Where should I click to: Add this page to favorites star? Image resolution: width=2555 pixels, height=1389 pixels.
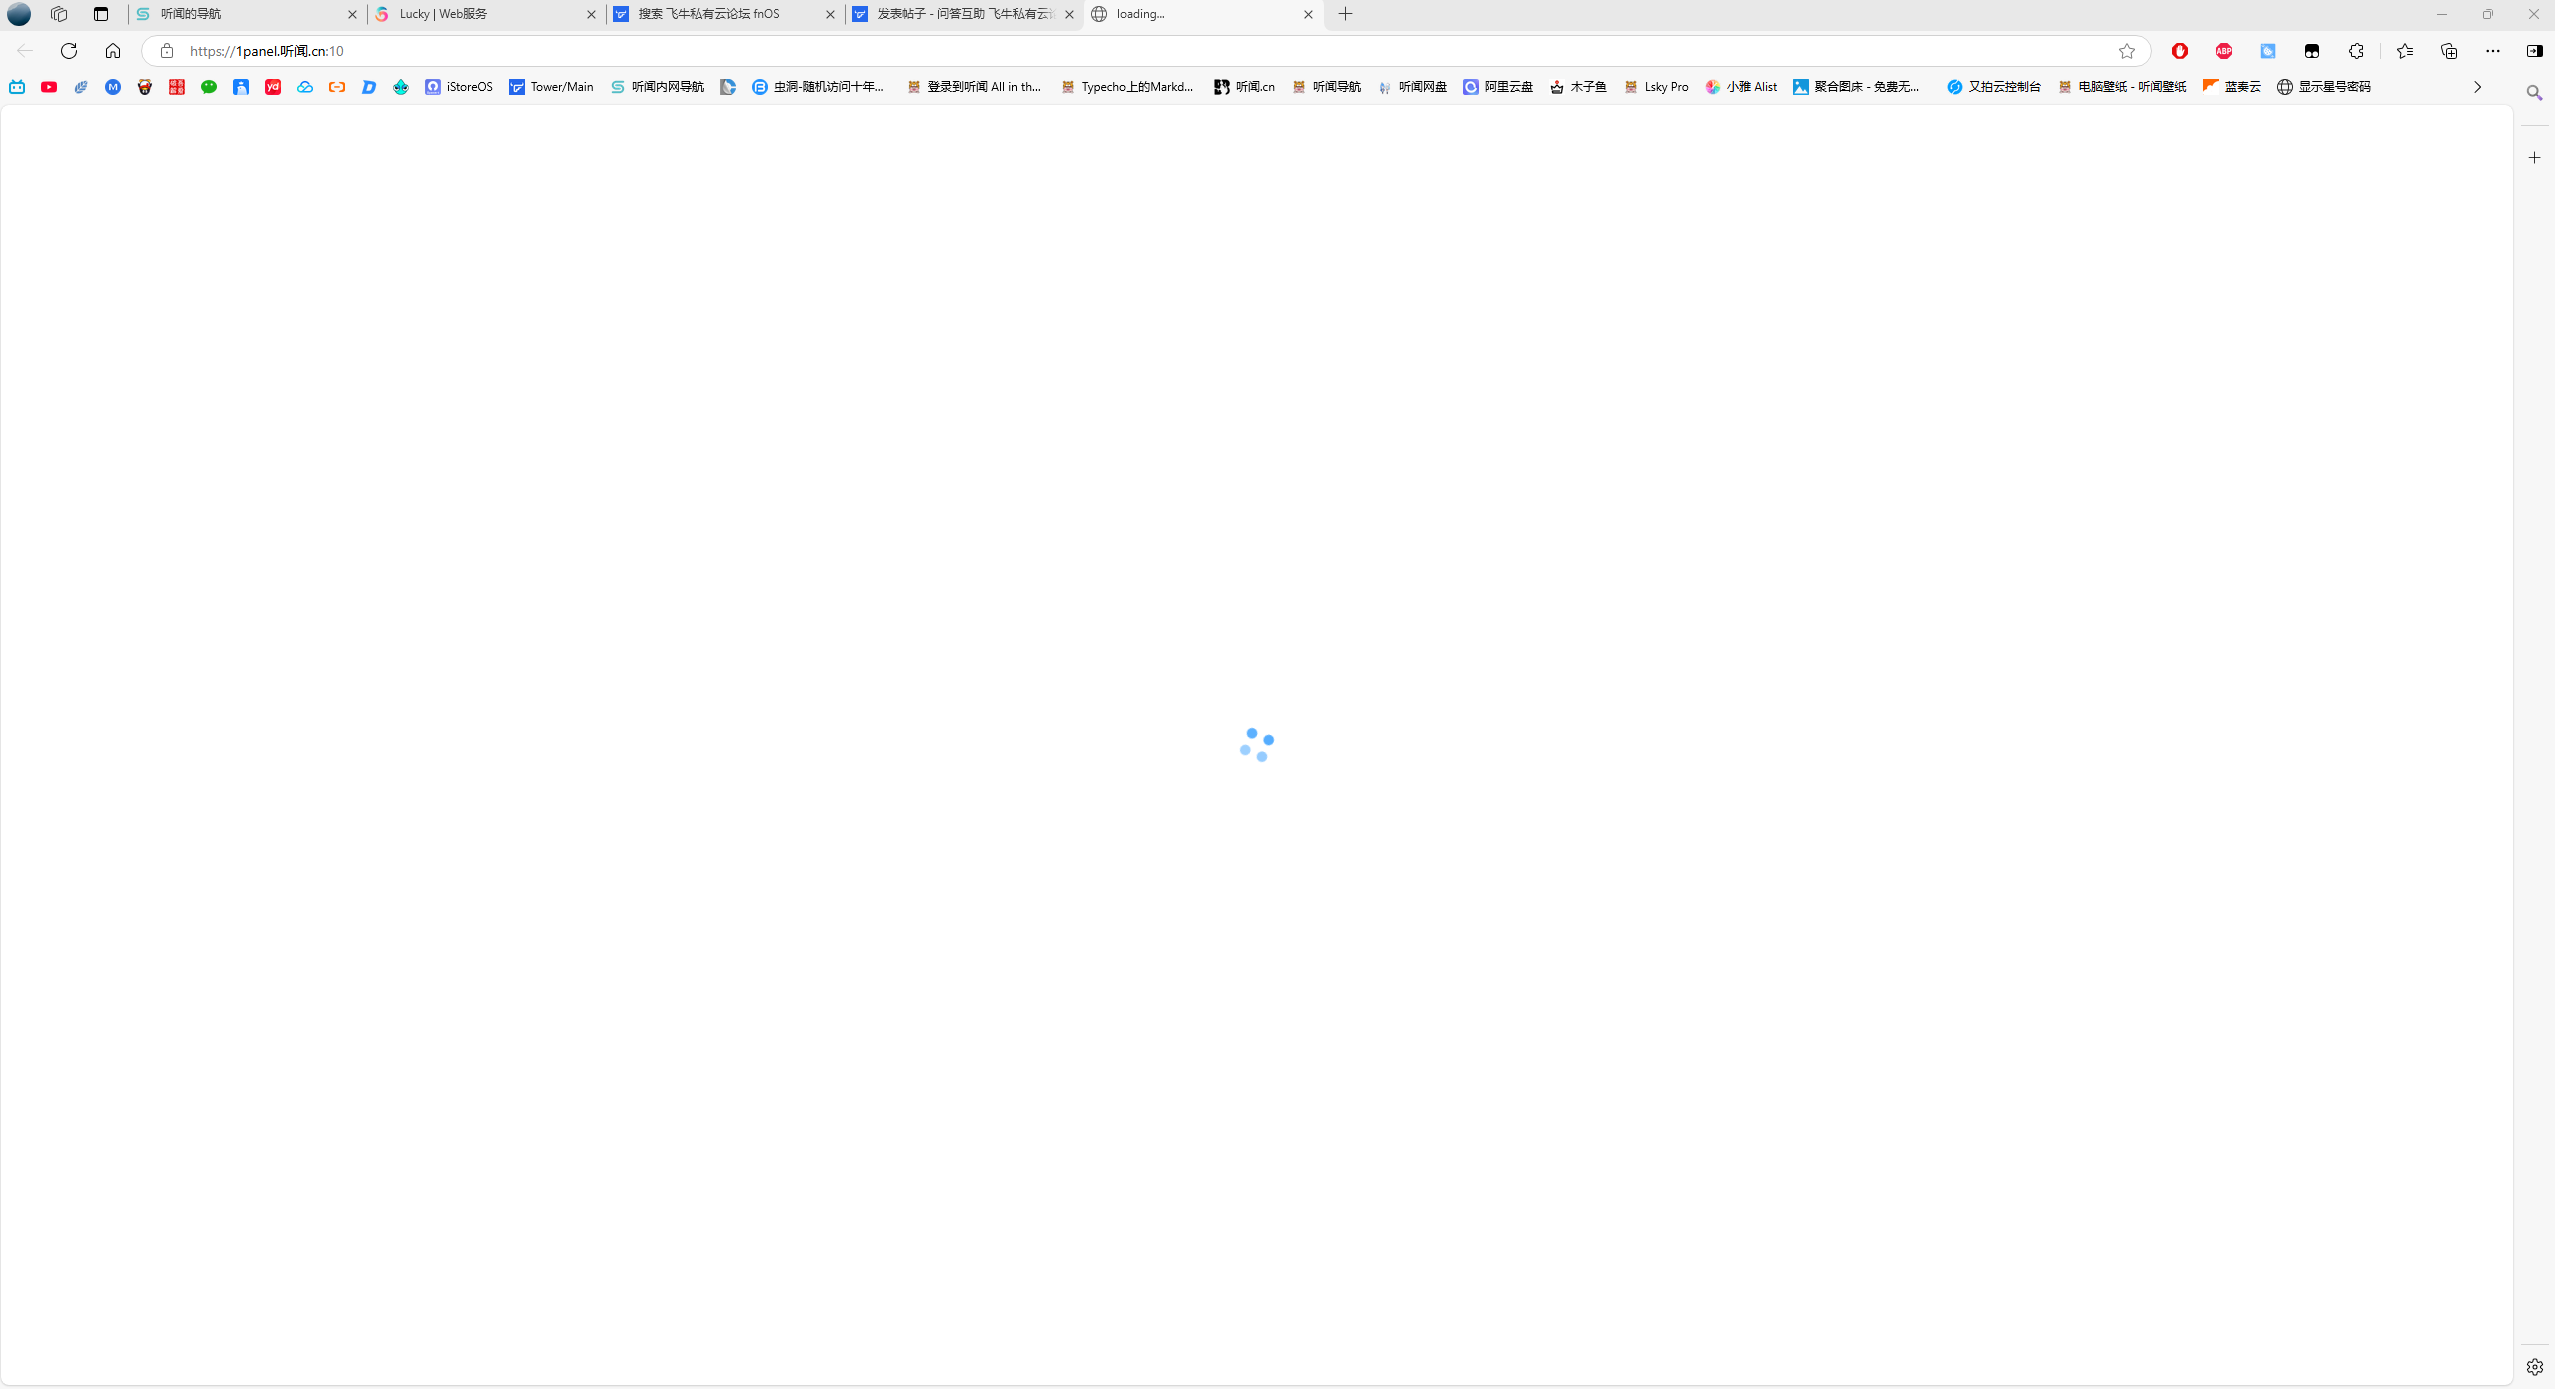click(2127, 51)
